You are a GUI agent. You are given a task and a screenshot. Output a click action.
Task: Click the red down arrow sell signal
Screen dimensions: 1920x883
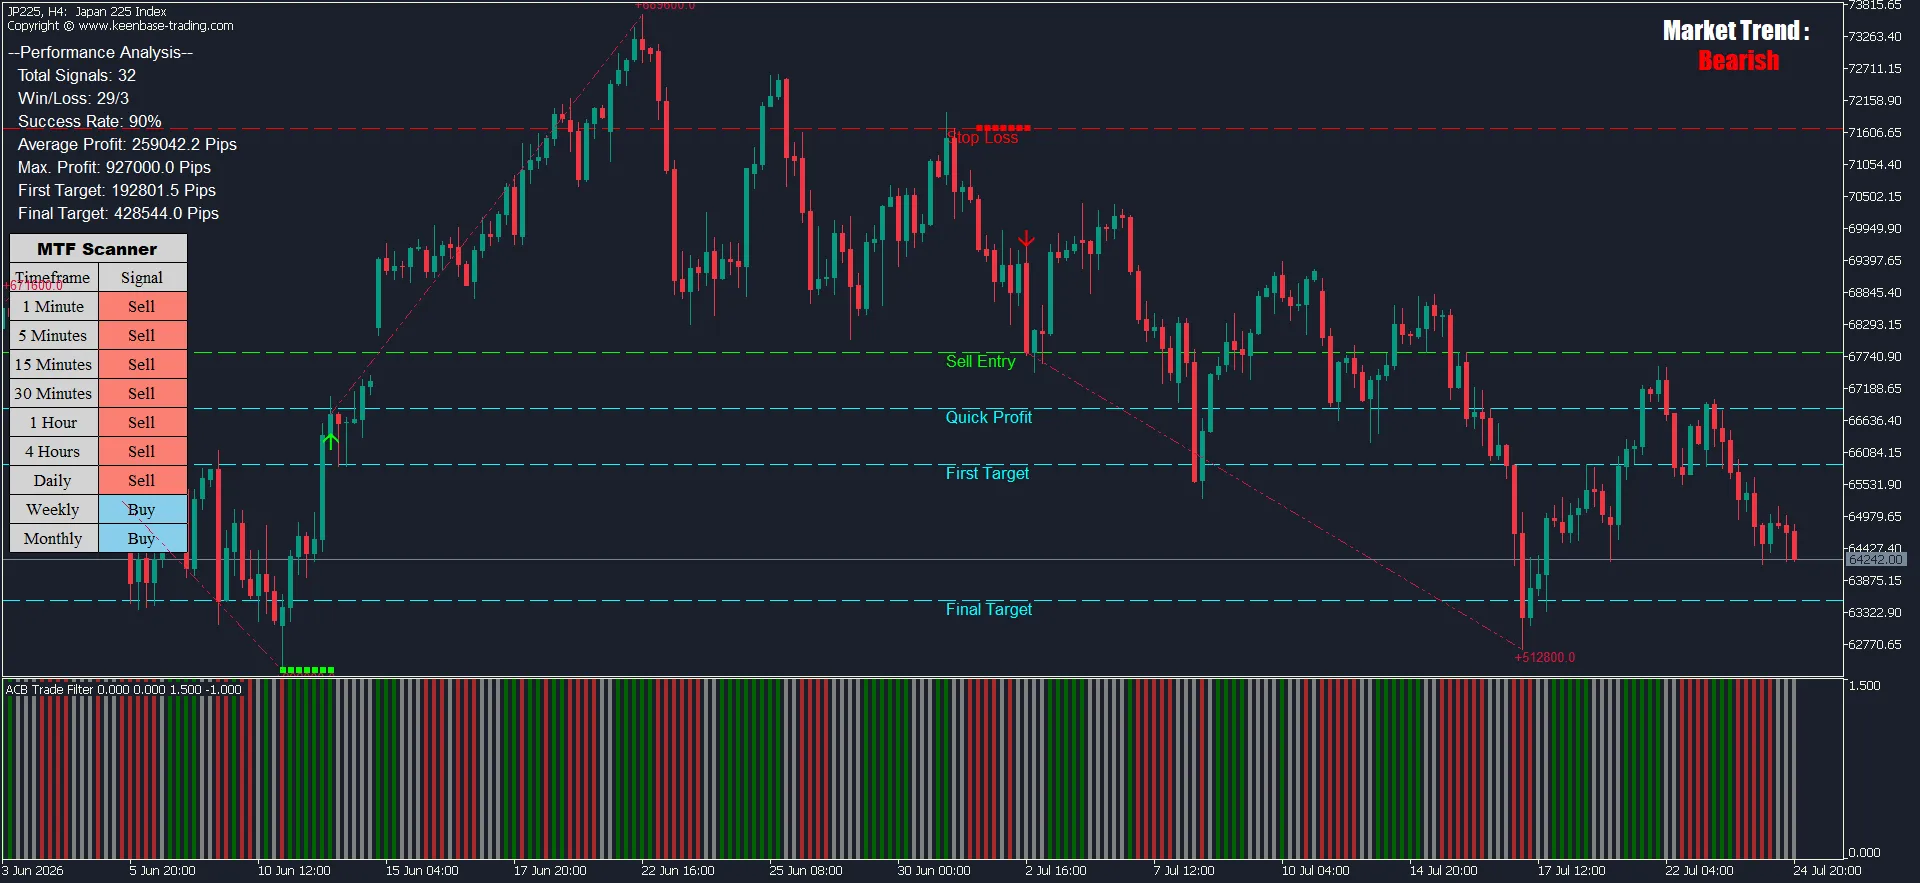pyautogui.click(x=1026, y=239)
